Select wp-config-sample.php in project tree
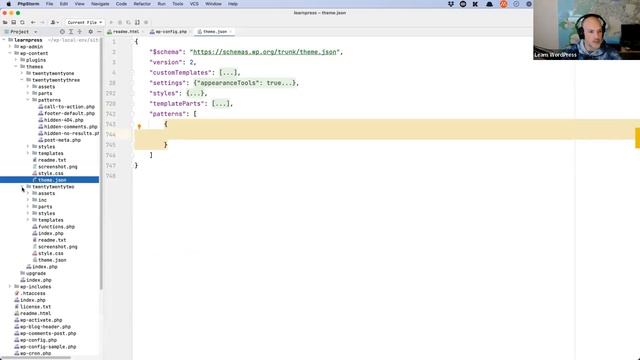This screenshot has width=640, height=360. (x=48, y=347)
